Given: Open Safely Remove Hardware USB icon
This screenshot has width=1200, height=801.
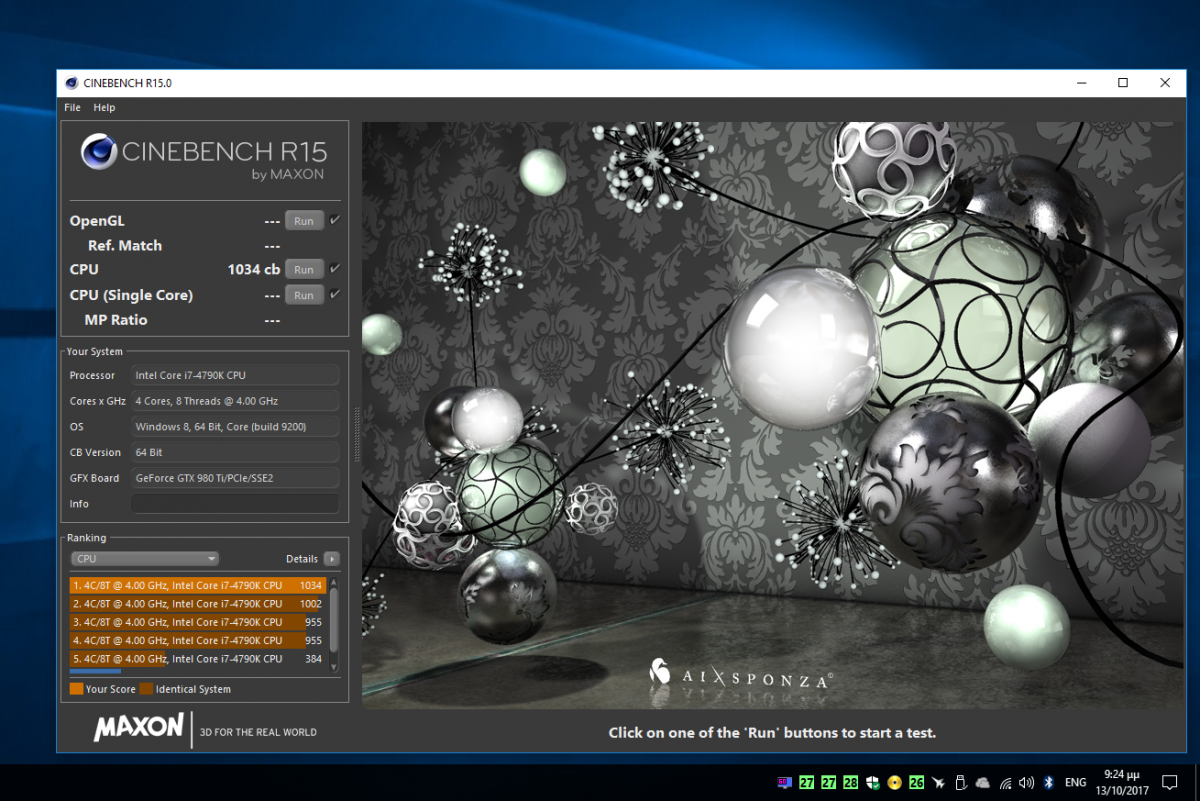Looking at the screenshot, I should (x=960, y=782).
